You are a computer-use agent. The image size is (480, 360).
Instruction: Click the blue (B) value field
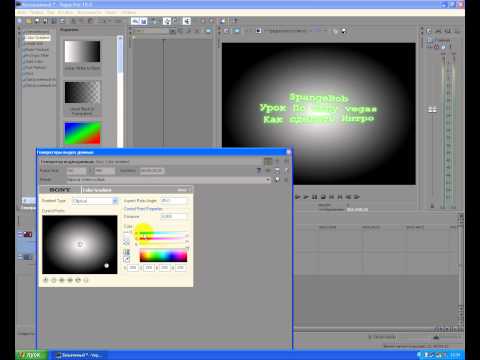164,268
